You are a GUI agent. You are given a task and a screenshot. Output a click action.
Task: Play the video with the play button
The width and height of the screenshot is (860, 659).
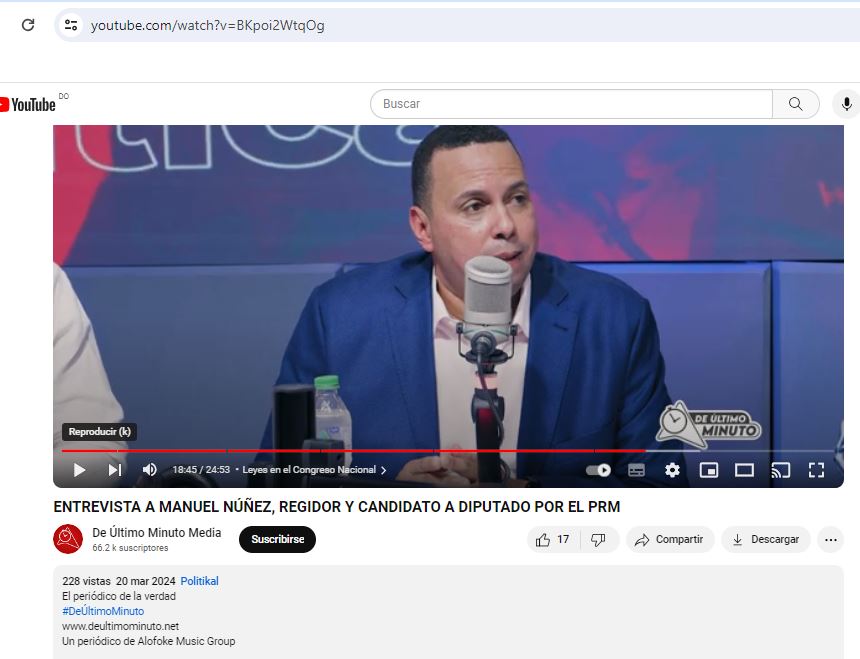click(x=79, y=470)
